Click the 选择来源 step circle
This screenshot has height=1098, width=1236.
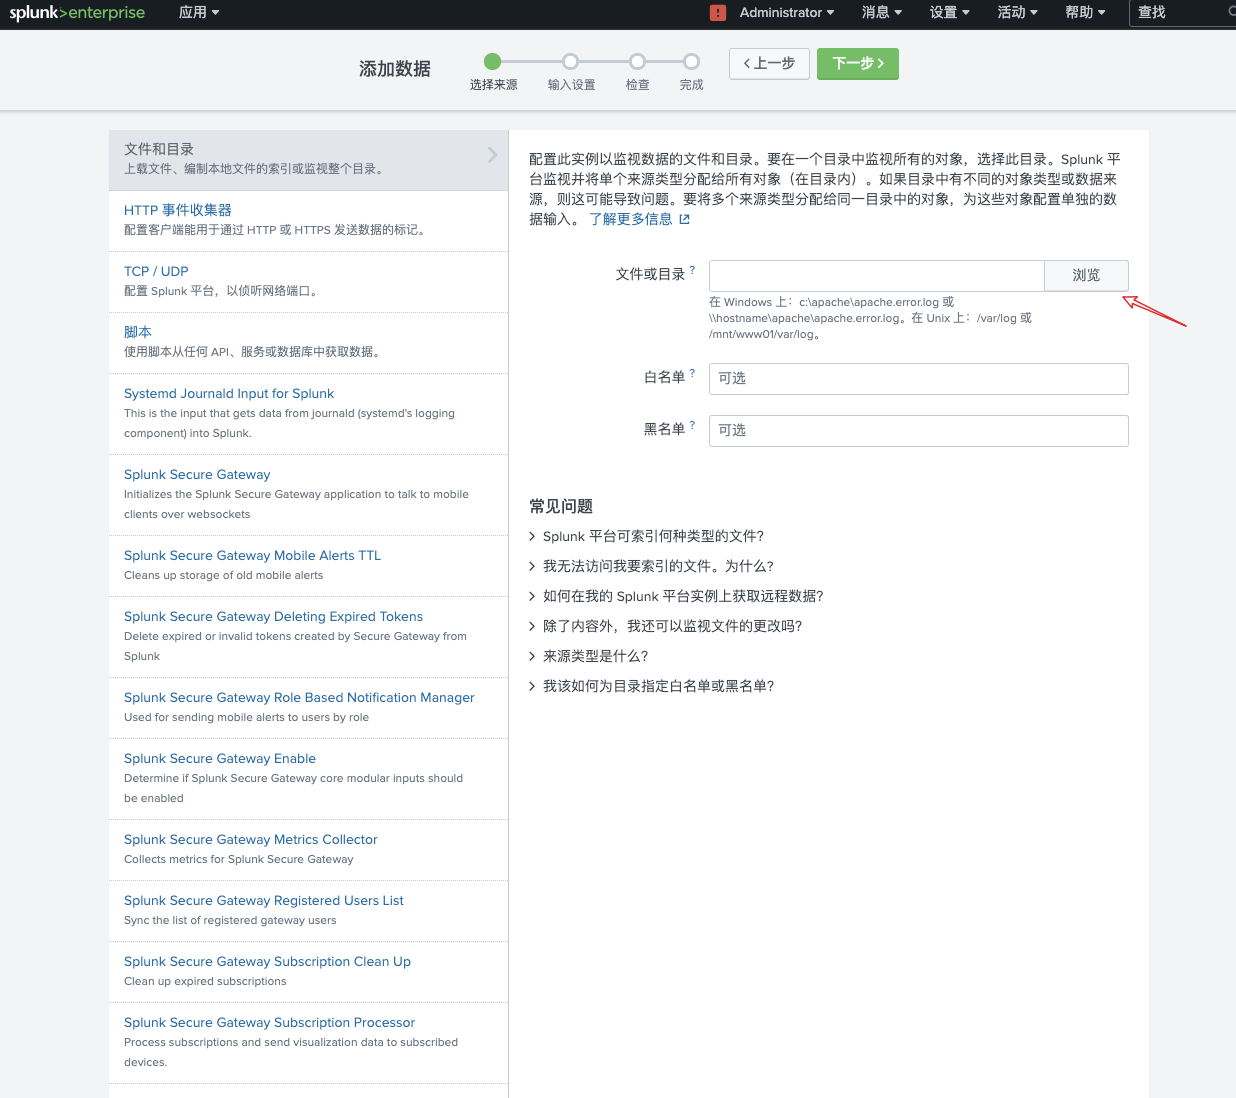pyautogui.click(x=492, y=61)
